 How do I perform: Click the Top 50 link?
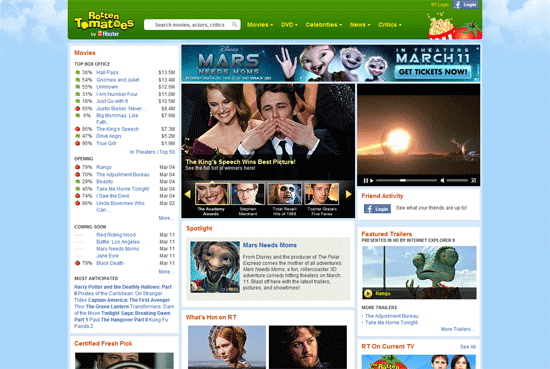167,152
